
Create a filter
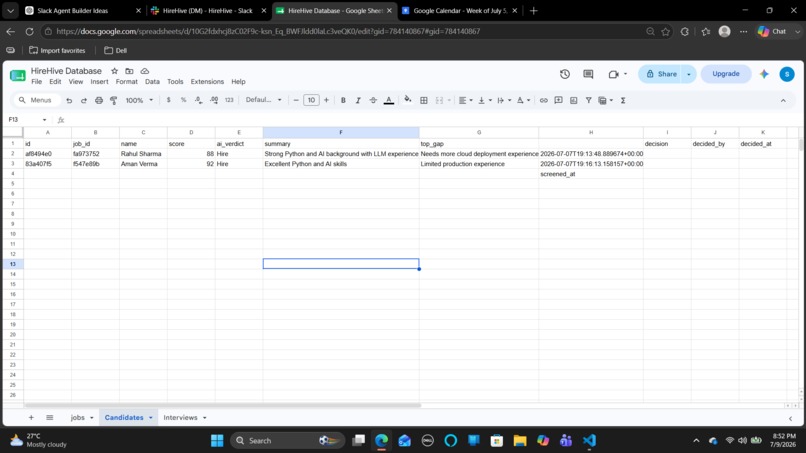[589, 100]
